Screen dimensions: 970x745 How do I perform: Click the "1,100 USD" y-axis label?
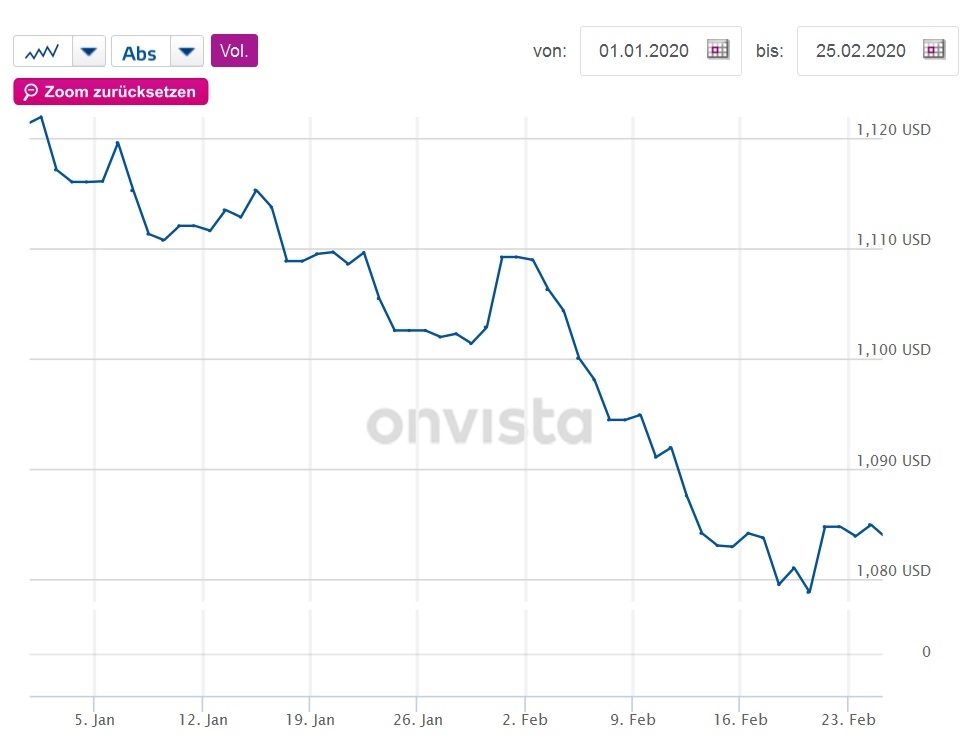tap(894, 350)
